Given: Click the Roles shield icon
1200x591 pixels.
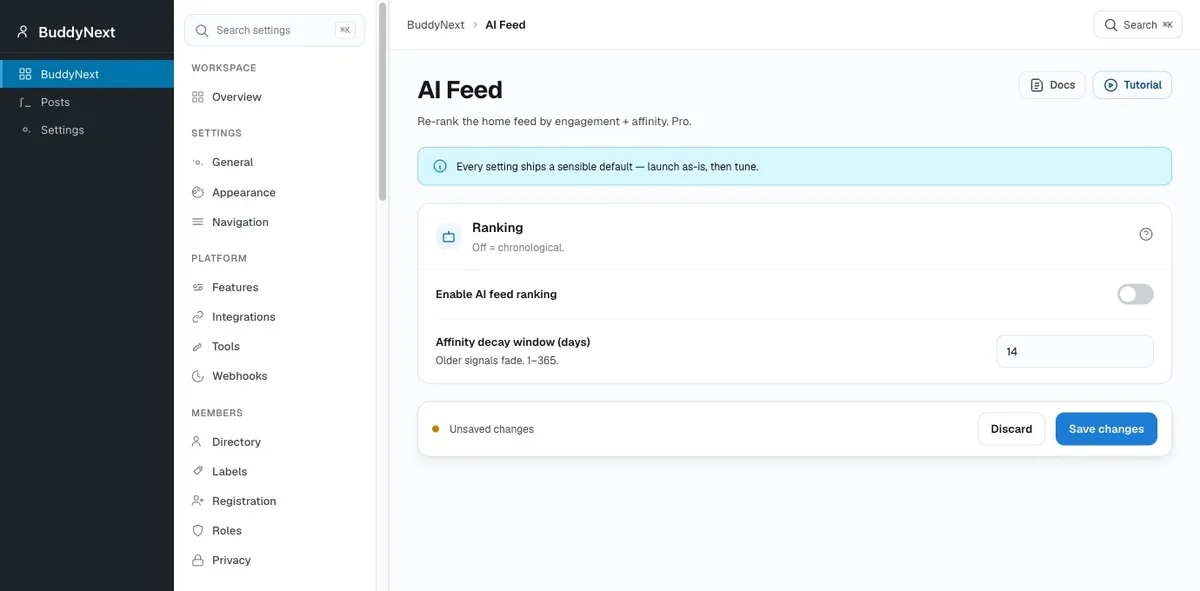Looking at the screenshot, I should click(198, 531).
